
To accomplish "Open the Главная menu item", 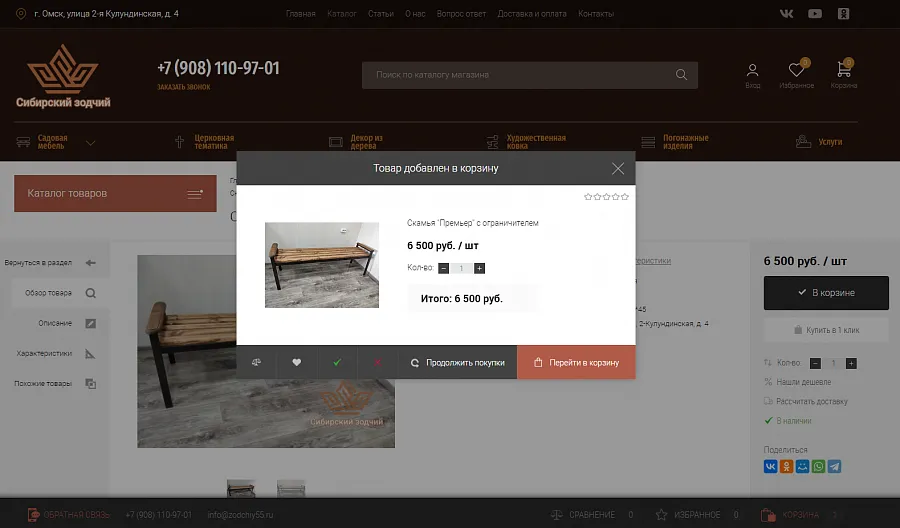I will pyautogui.click(x=301, y=14).
